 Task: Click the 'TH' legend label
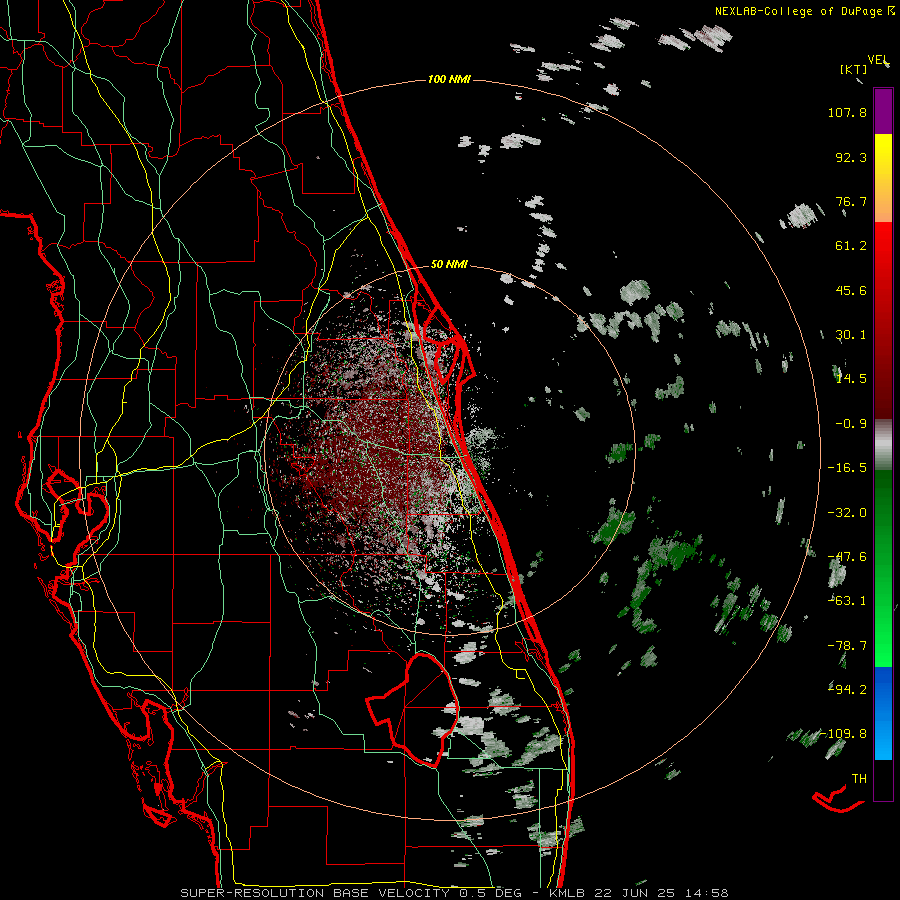(x=859, y=779)
